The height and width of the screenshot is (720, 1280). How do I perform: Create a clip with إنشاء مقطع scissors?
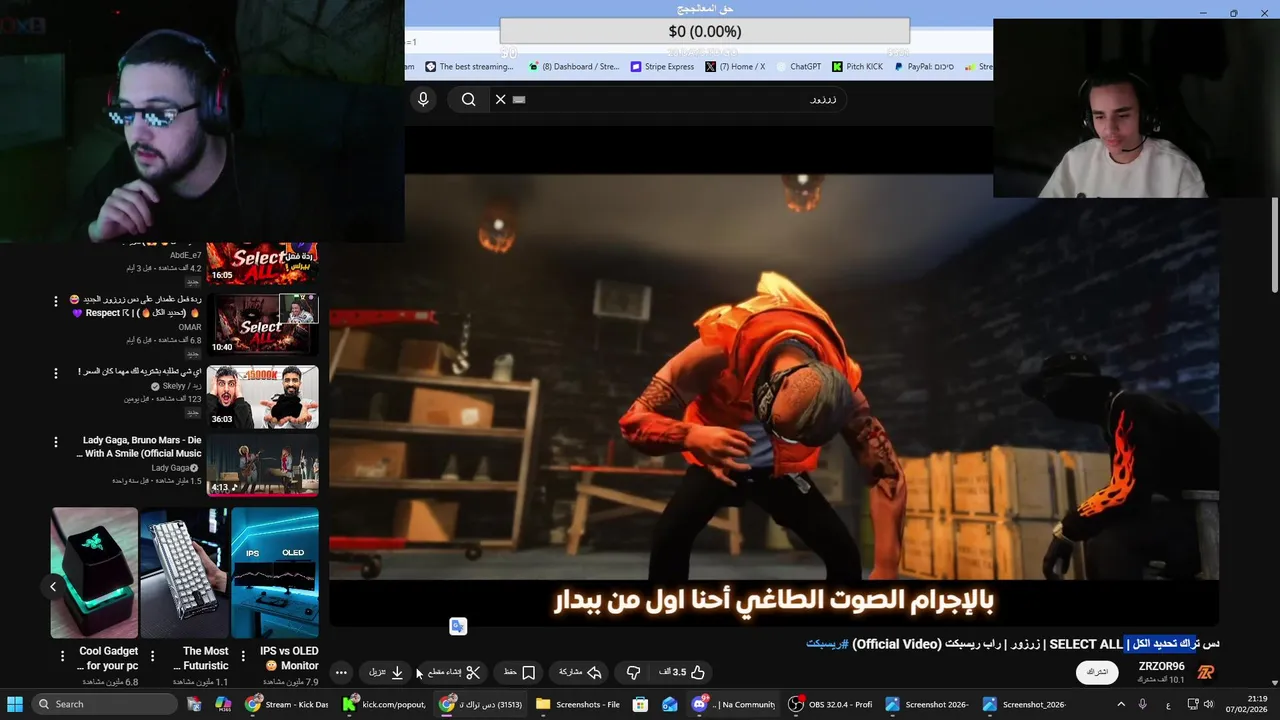pos(455,672)
